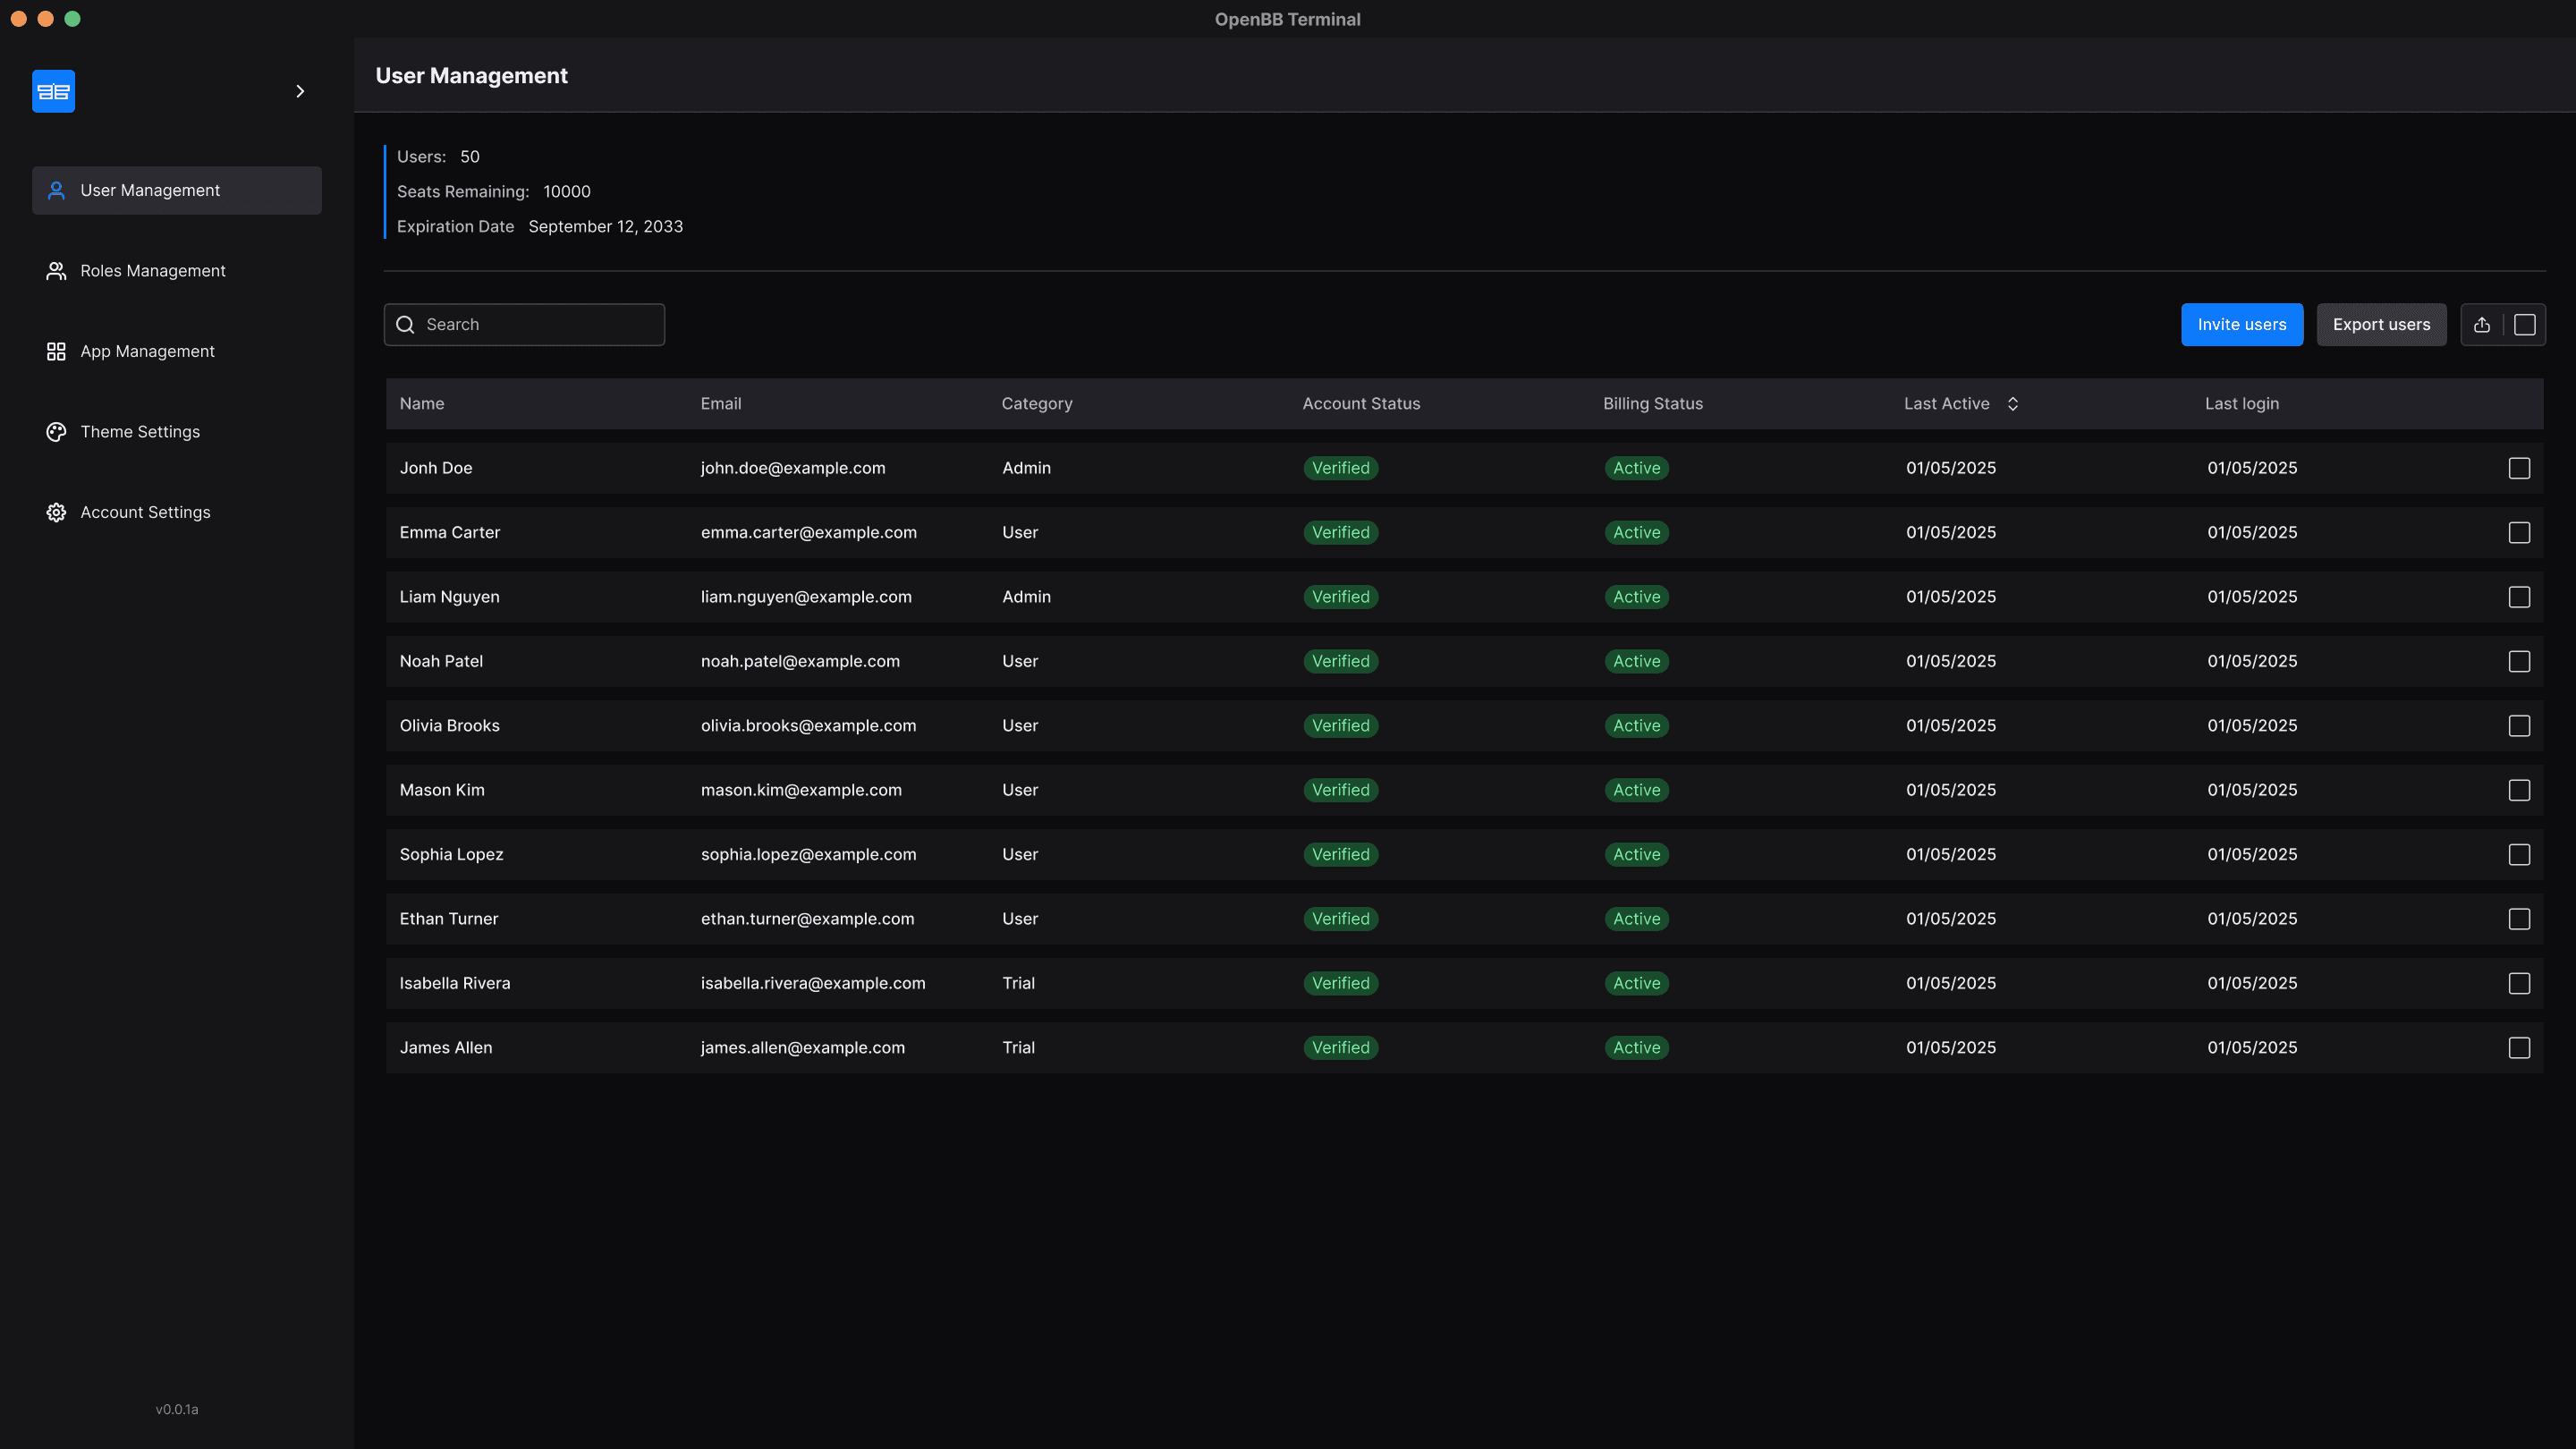This screenshot has width=2576, height=1449.
Task: Sort by the Last Active column arrows
Action: 2013,404
